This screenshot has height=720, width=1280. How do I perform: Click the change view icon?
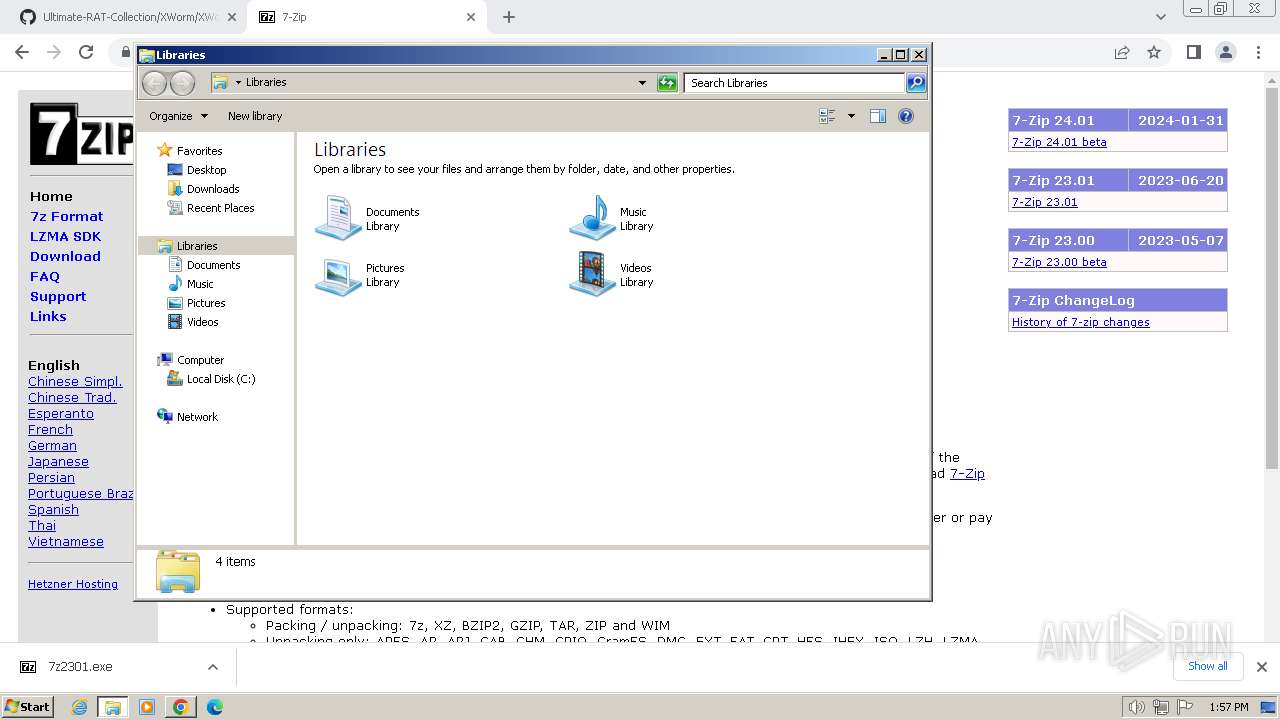click(827, 116)
